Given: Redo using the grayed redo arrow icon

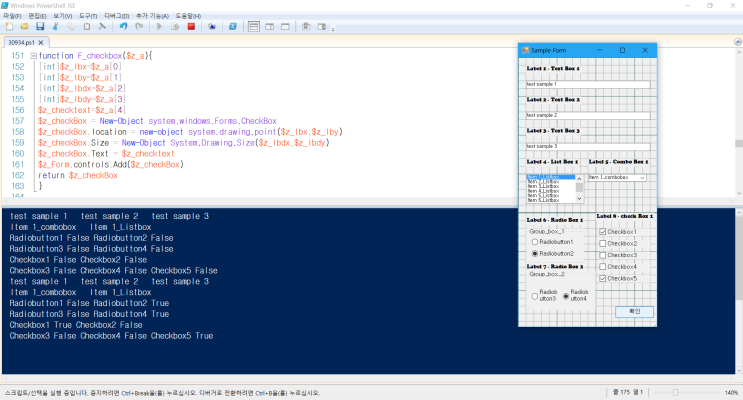Looking at the screenshot, I should pos(139,27).
